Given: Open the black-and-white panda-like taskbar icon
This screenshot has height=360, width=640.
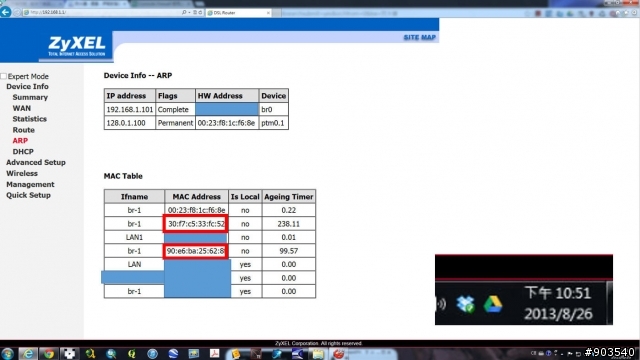Looking at the screenshot, I should (x=69, y=353).
